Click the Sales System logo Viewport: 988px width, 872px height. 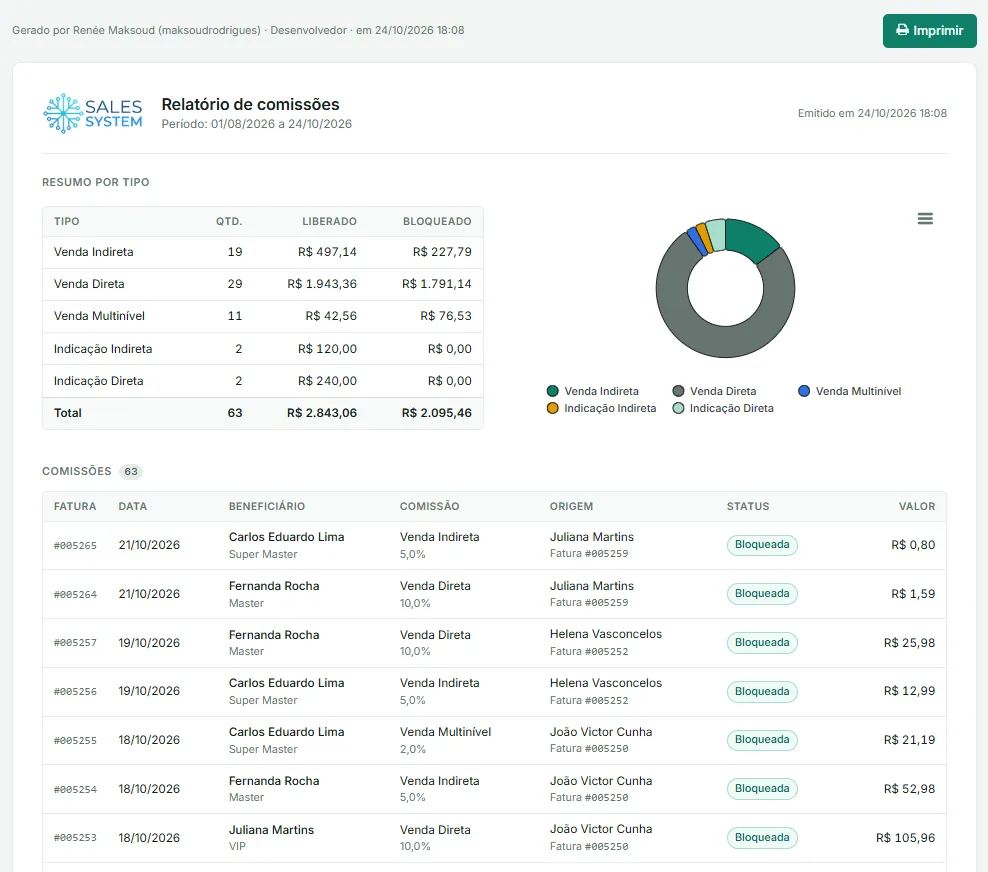tap(93, 113)
